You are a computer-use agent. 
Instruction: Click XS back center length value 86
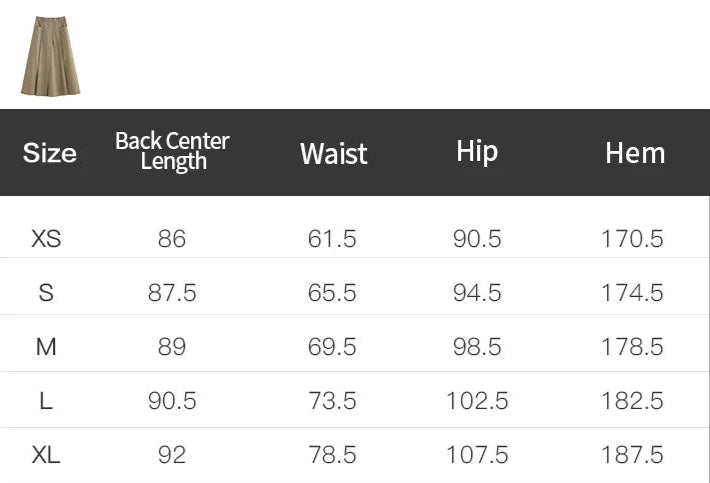click(172, 239)
